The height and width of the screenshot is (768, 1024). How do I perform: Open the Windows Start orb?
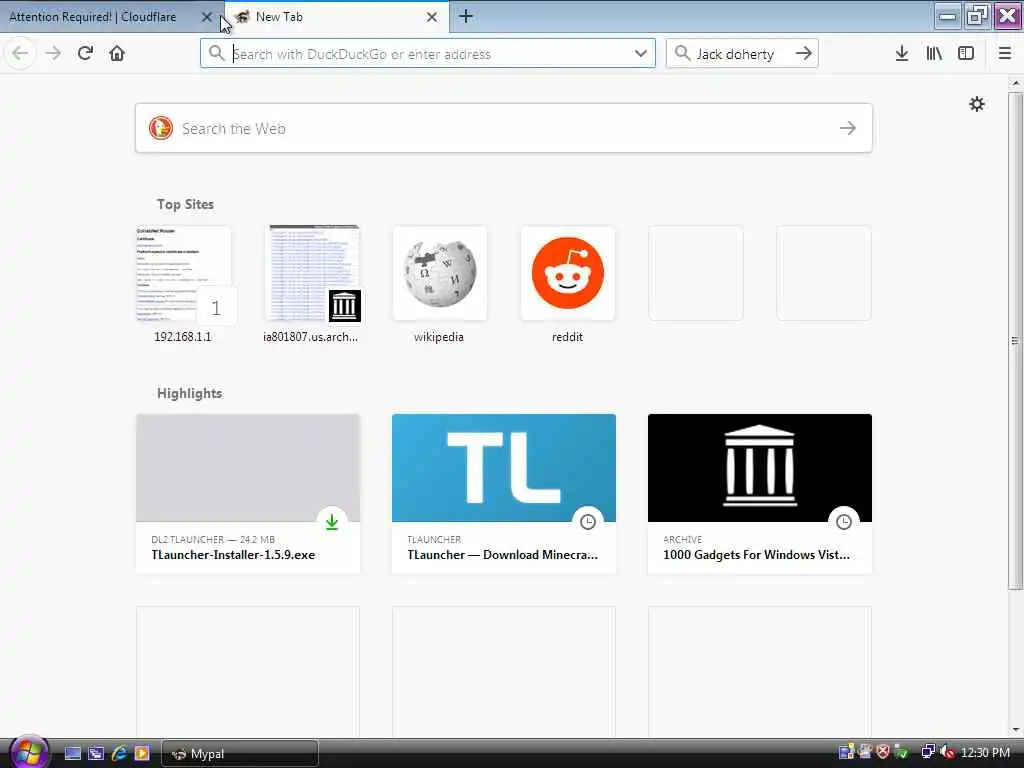28,752
